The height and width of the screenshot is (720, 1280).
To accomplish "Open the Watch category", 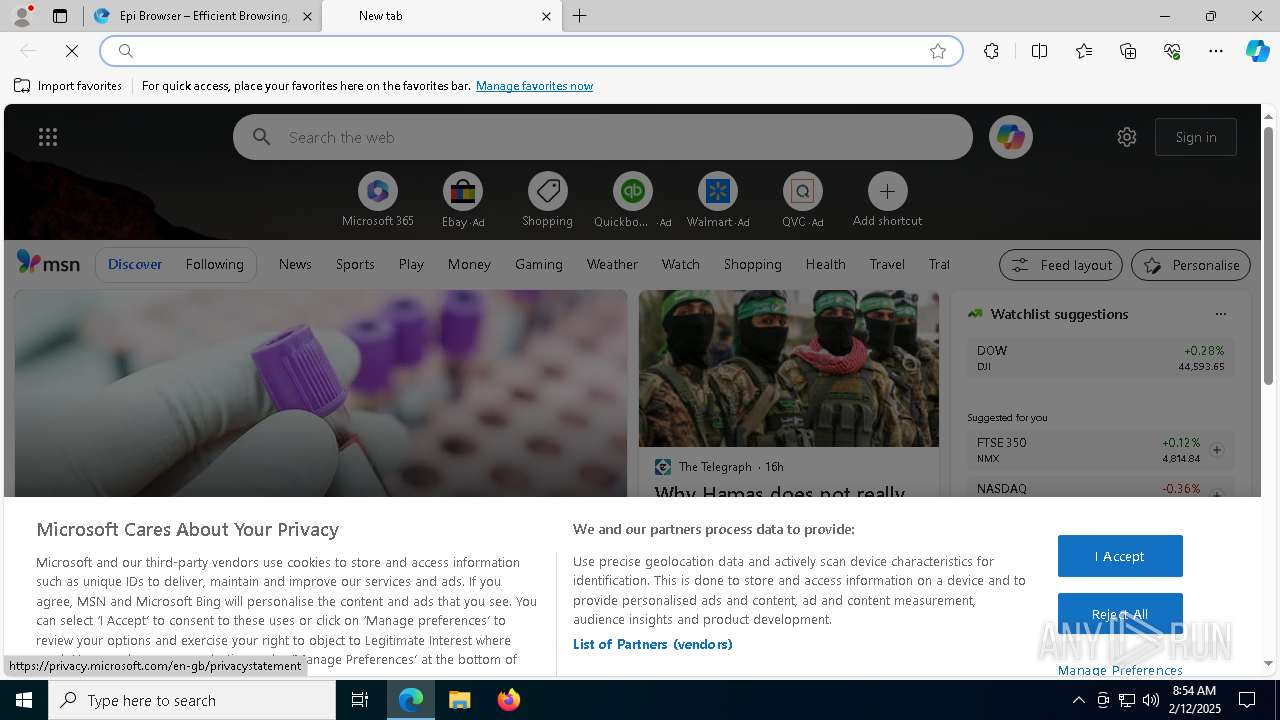I will 681,264.
